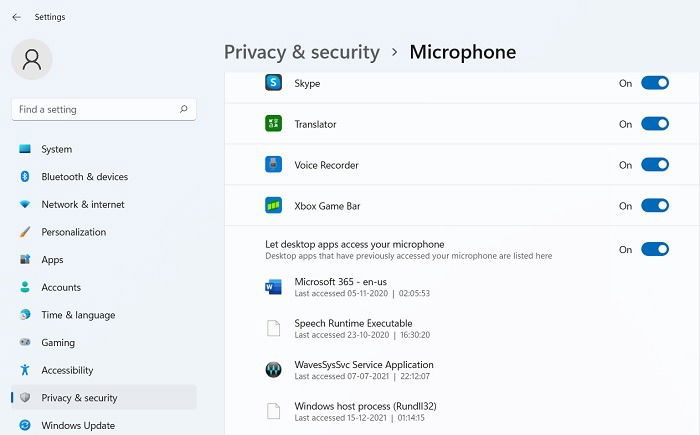Click the Privacy & security breadcrumb link
This screenshot has width=700, height=435.
(x=302, y=52)
